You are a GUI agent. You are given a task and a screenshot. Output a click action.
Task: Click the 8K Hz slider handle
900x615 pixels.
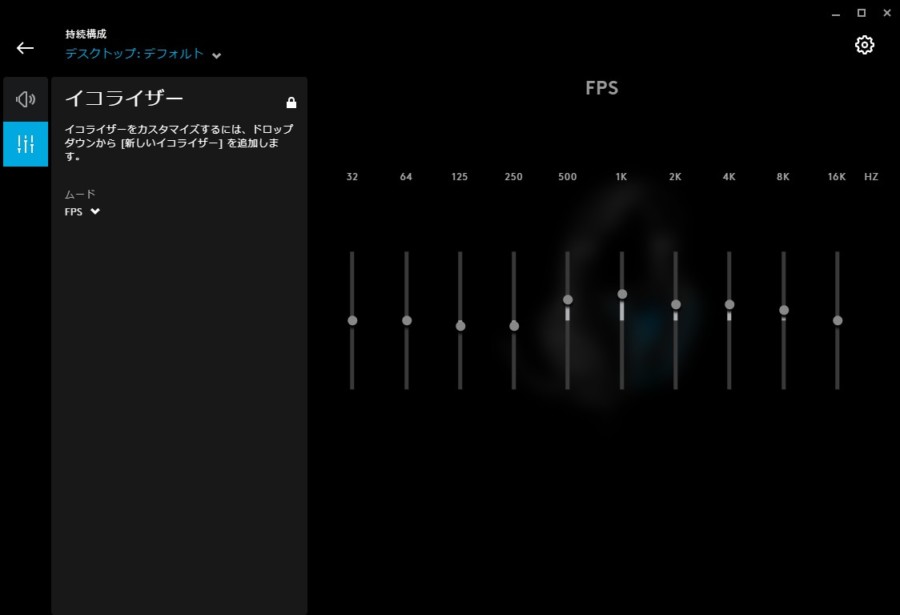point(784,310)
